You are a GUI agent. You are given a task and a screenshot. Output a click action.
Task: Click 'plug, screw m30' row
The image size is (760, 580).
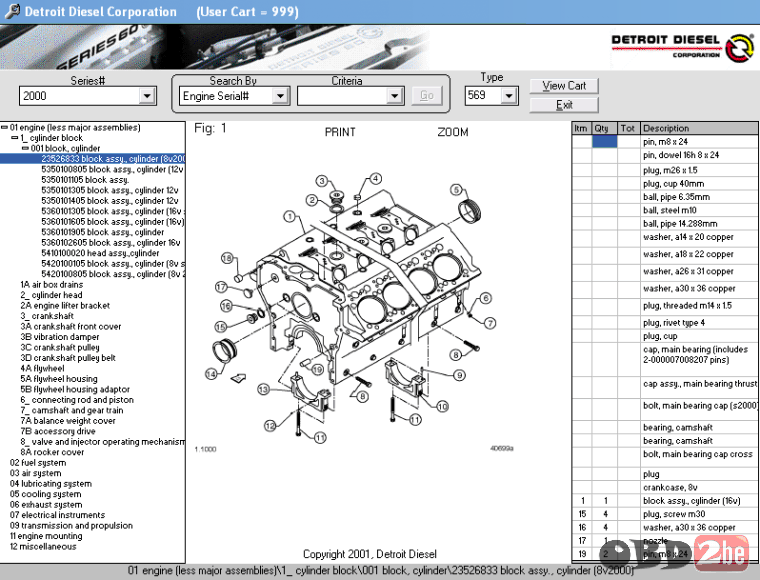point(665,514)
